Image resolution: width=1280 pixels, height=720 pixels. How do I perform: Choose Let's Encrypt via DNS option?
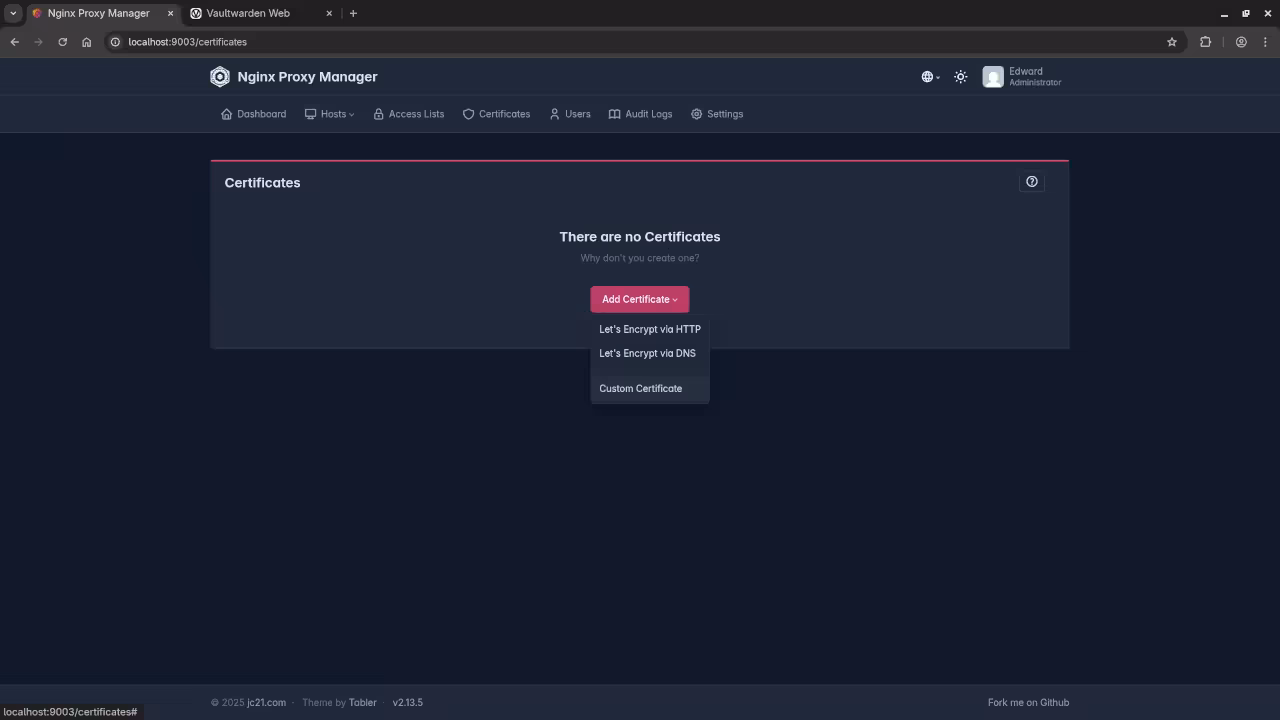(x=647, y=353)
